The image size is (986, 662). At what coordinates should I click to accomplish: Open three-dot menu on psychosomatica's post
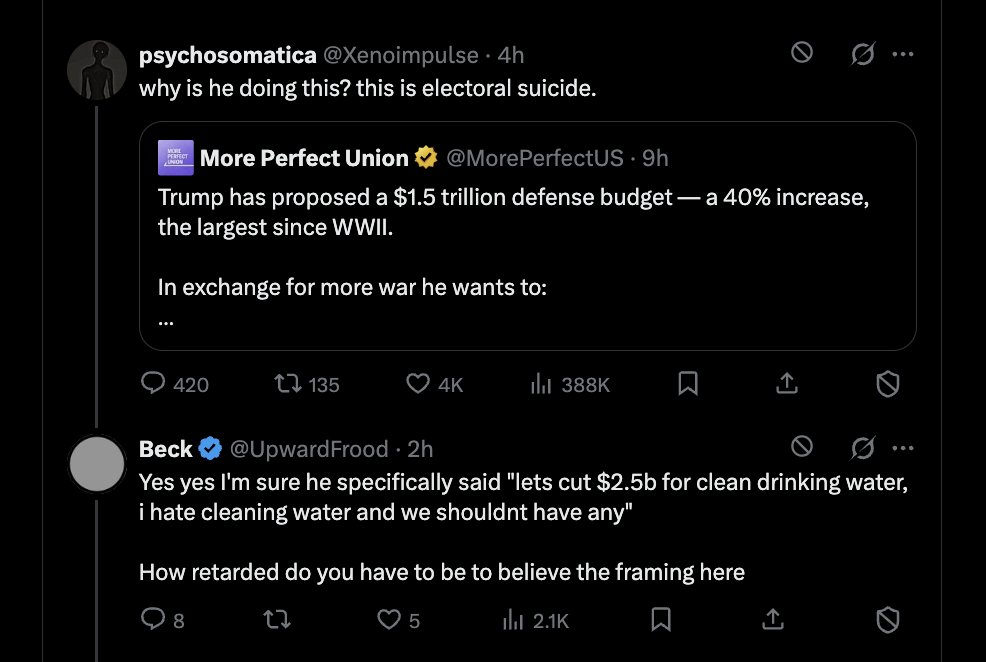click(903, 54)
